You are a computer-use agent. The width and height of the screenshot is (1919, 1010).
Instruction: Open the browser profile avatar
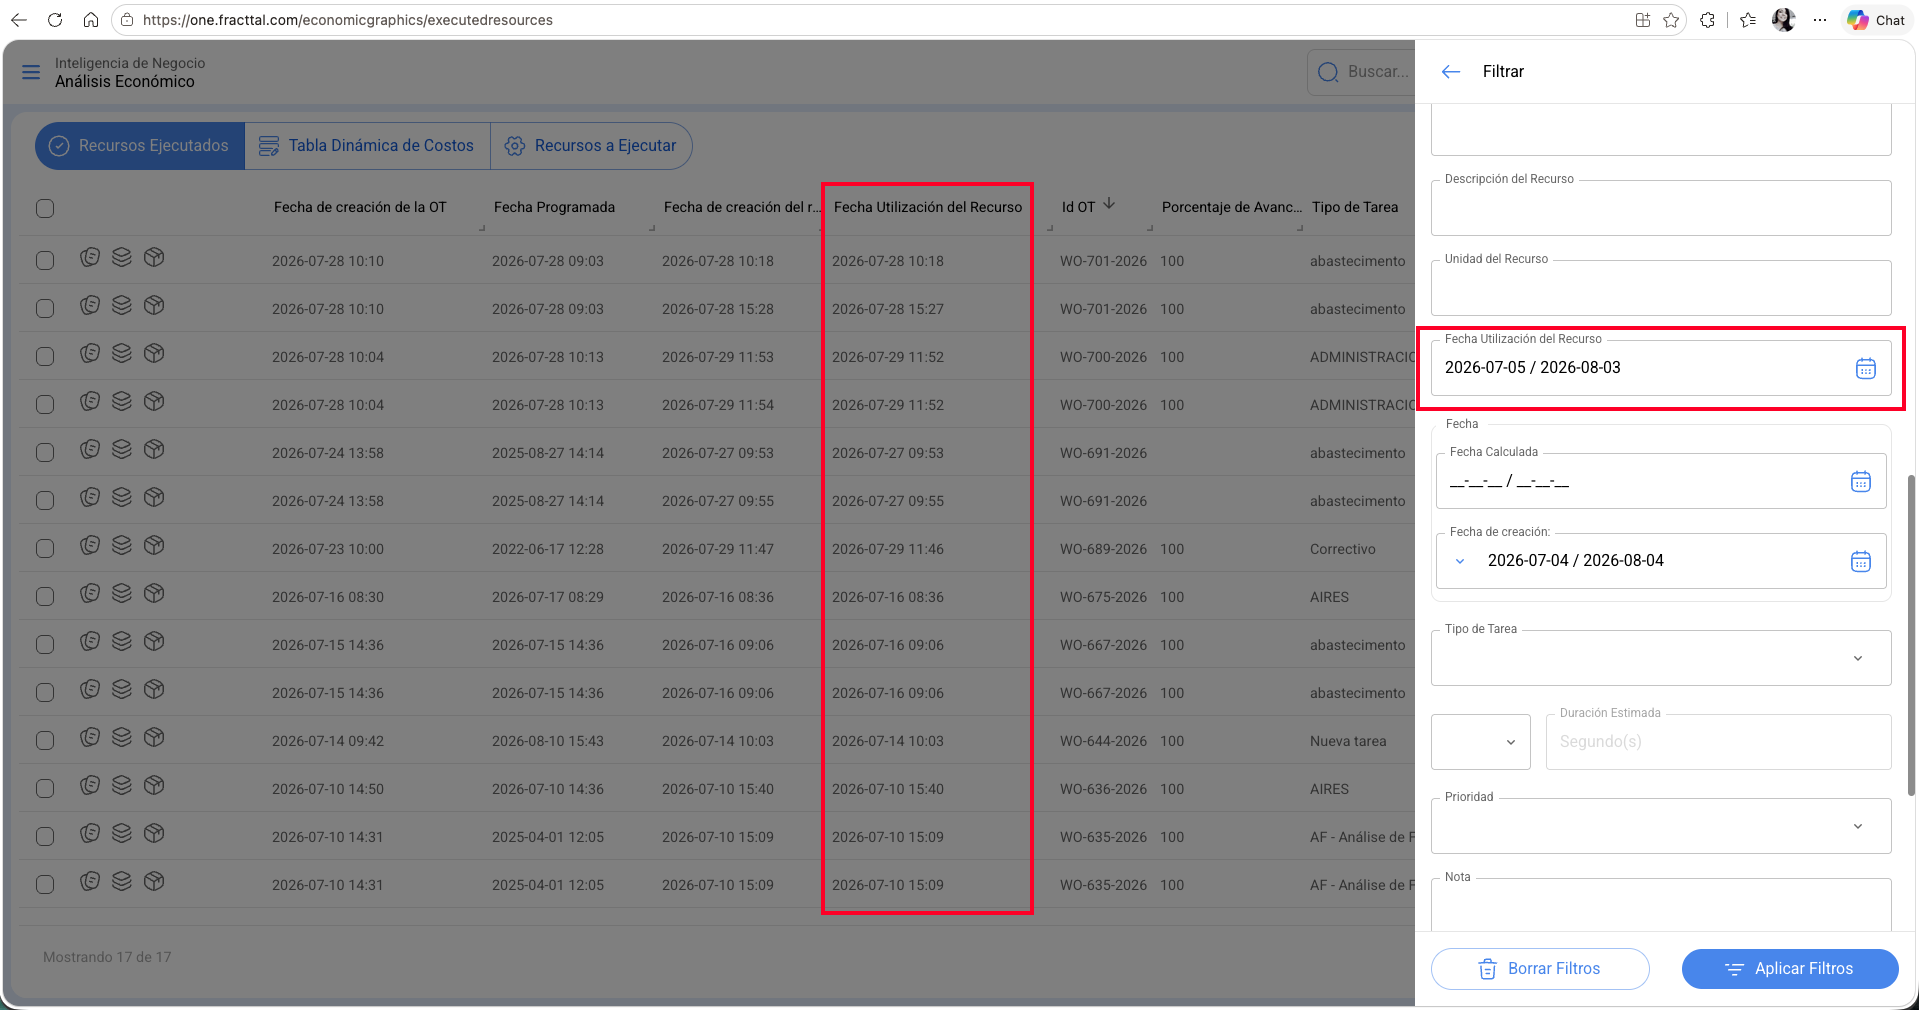tap(1783, 20)
